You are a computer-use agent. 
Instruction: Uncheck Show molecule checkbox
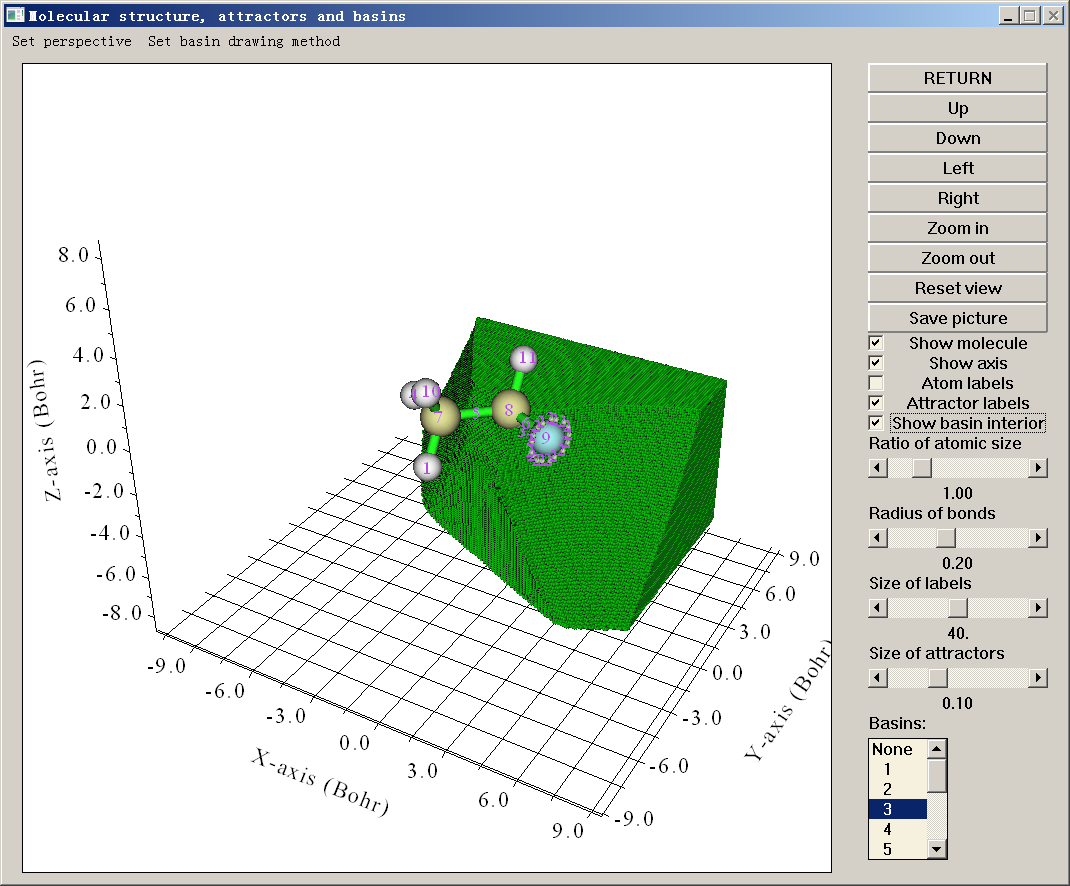[876, 343]
